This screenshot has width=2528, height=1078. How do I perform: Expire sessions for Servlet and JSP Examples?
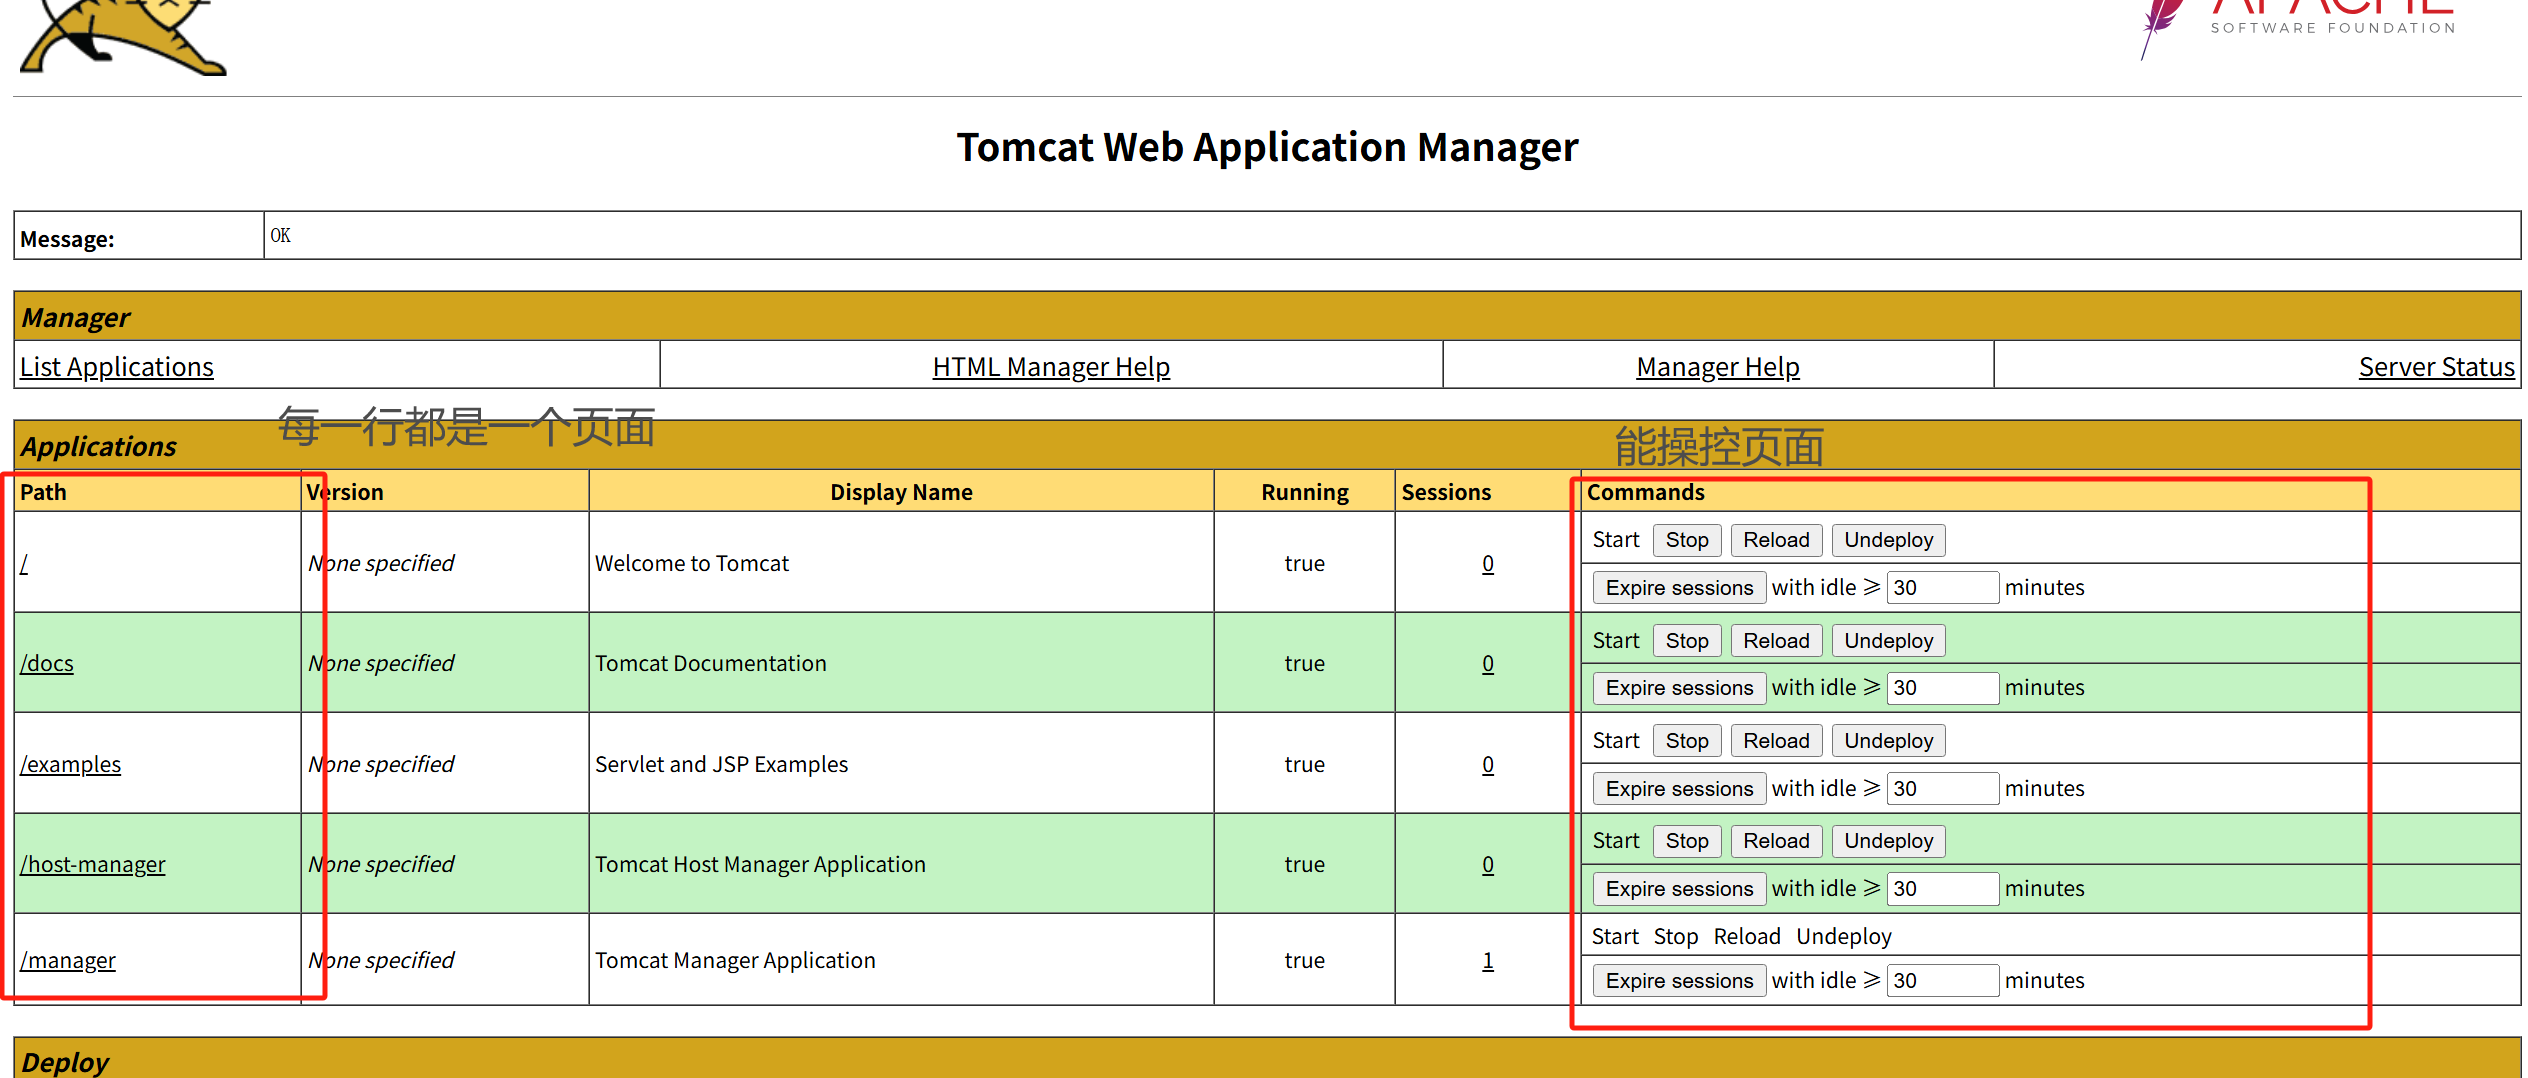point(1679,789)
